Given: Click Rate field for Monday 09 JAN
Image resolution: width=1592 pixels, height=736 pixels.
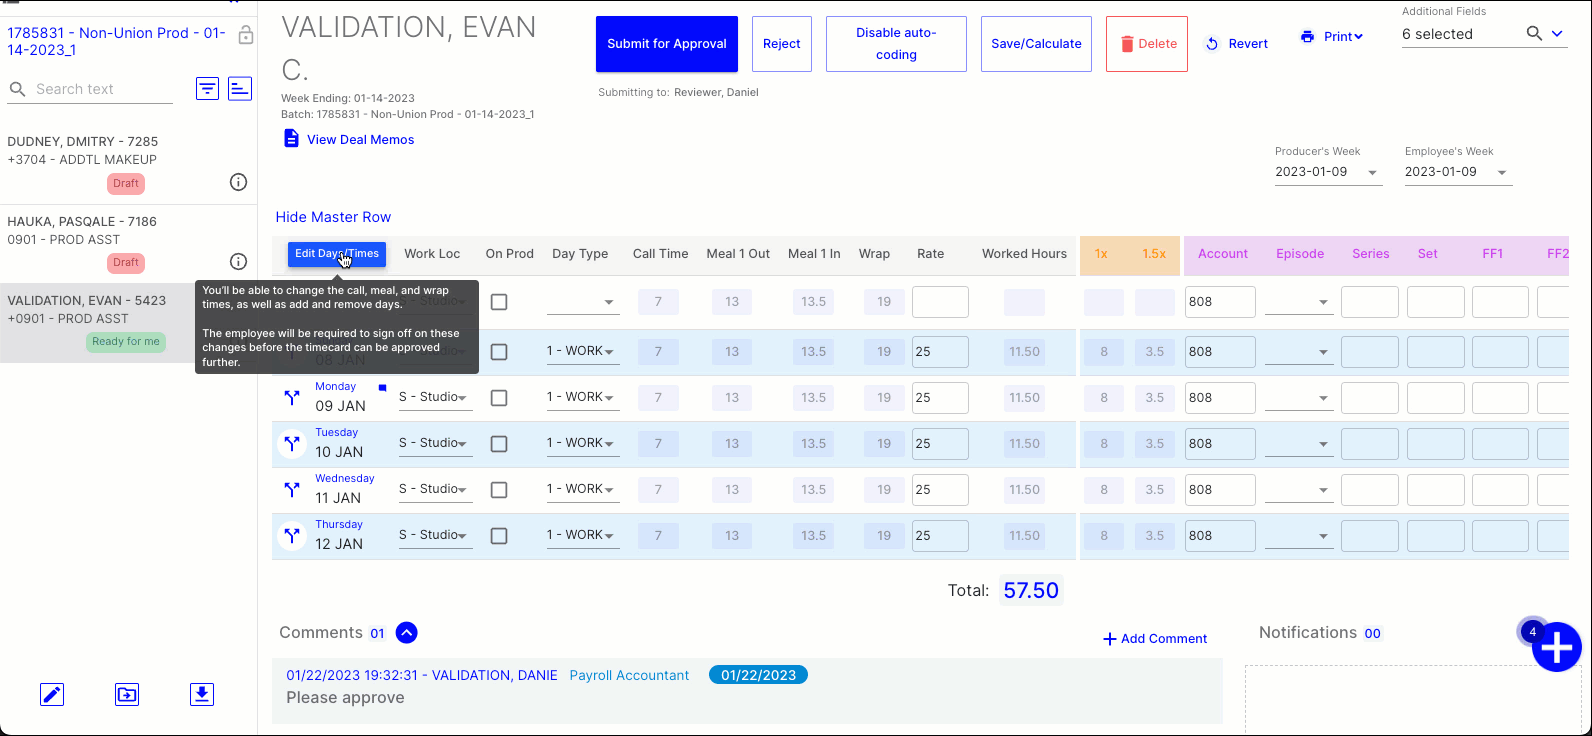Looking at the screenshot, I should pyautogui.click(x=940, y=398).
